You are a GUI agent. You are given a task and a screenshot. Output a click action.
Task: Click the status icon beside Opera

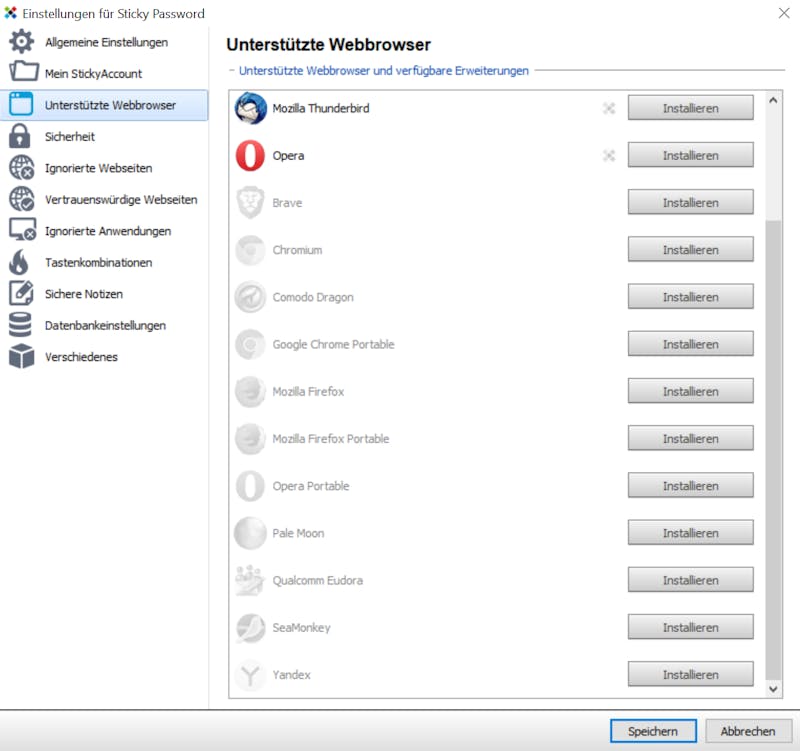click(609, 156)
